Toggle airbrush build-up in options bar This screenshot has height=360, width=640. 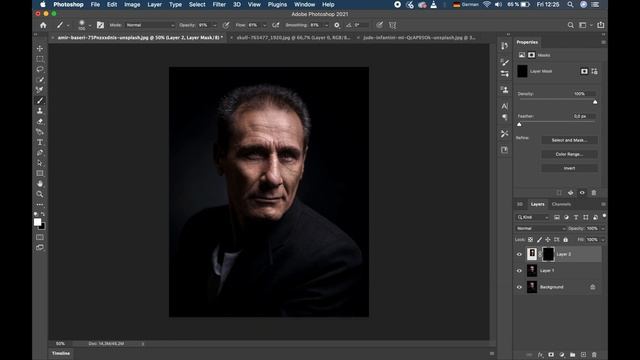point(276,25)
